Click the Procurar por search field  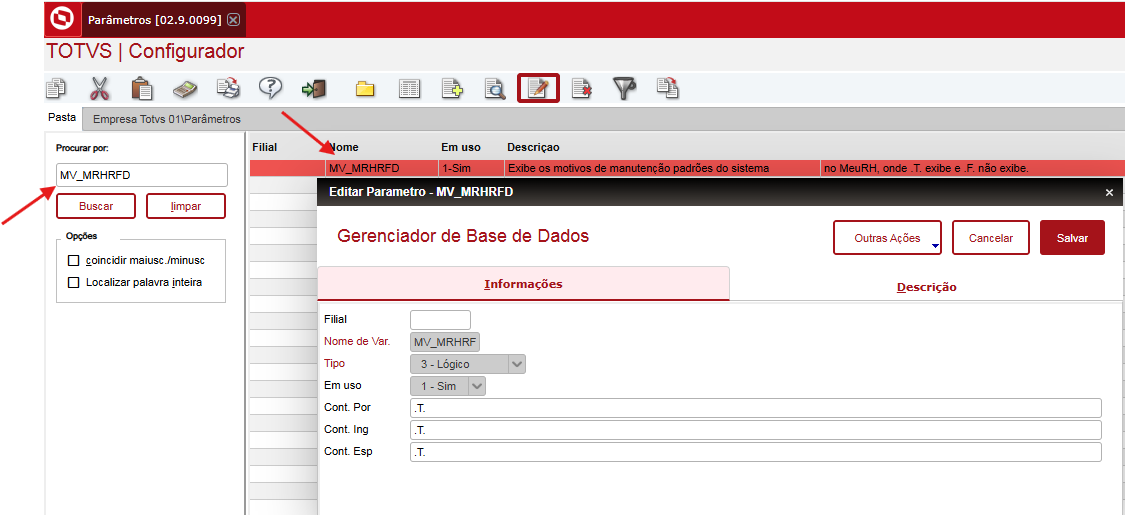coord(142,175)
